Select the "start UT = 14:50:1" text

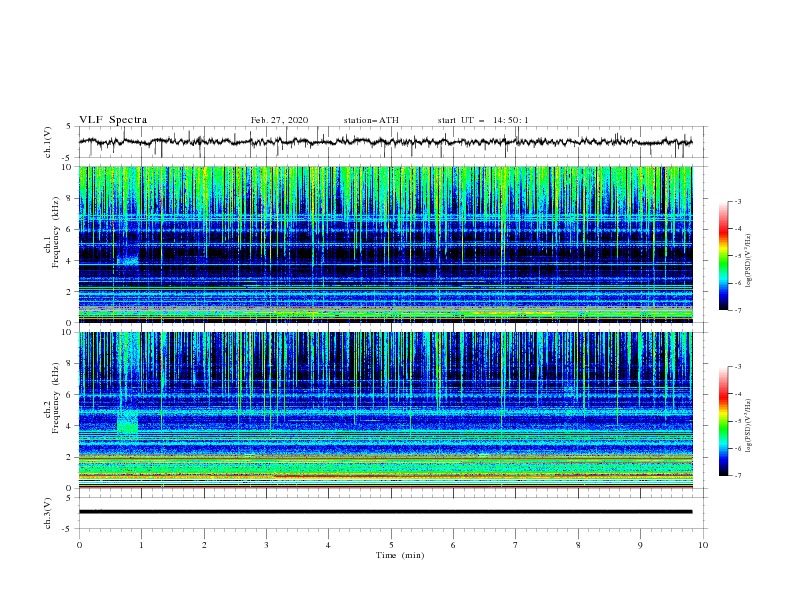click(x=483, y=120)
